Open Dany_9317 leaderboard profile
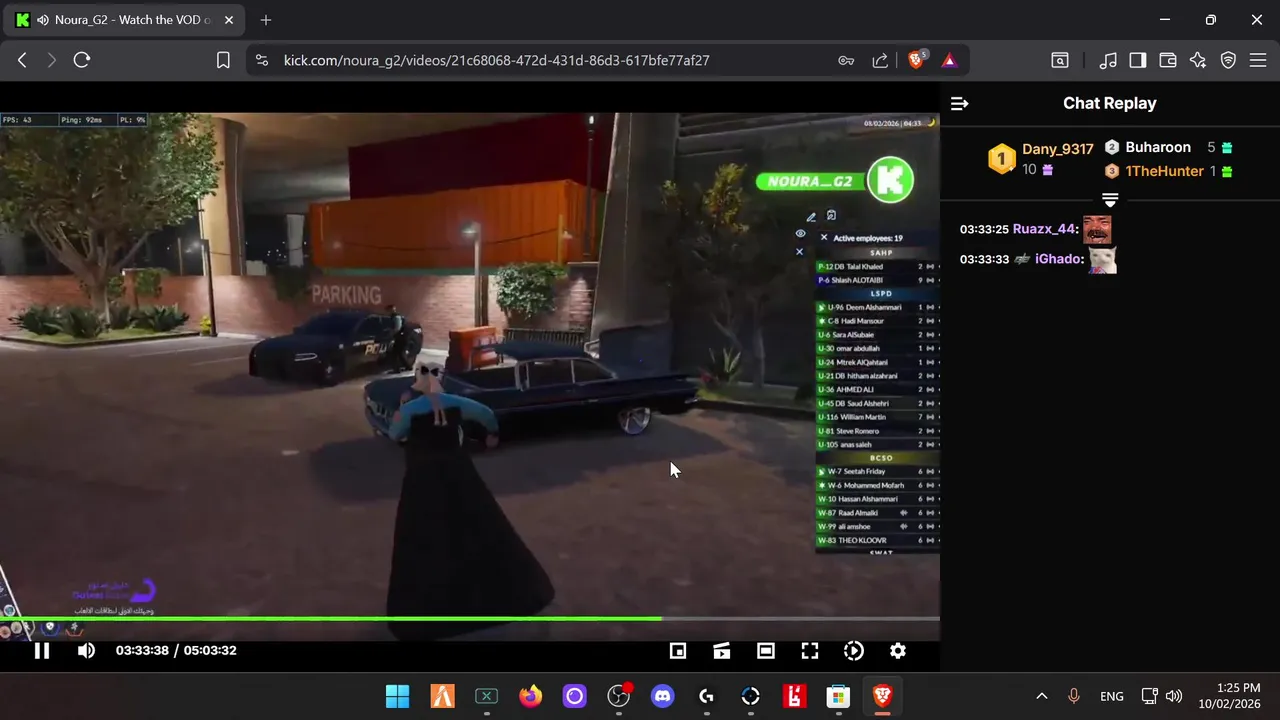 [x=1057, y=149]
